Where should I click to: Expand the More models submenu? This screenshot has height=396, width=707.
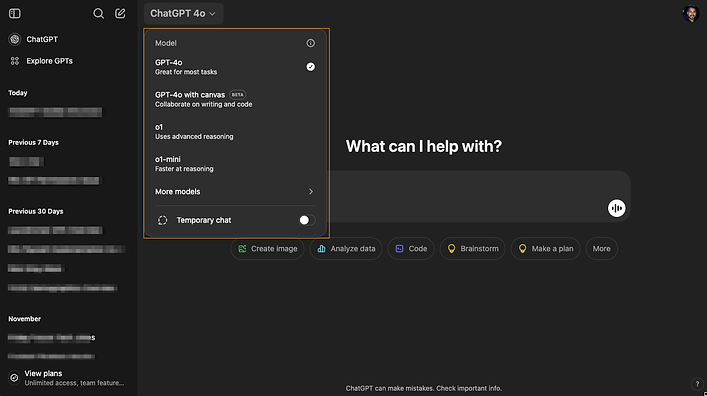click(x=235, y=192)
